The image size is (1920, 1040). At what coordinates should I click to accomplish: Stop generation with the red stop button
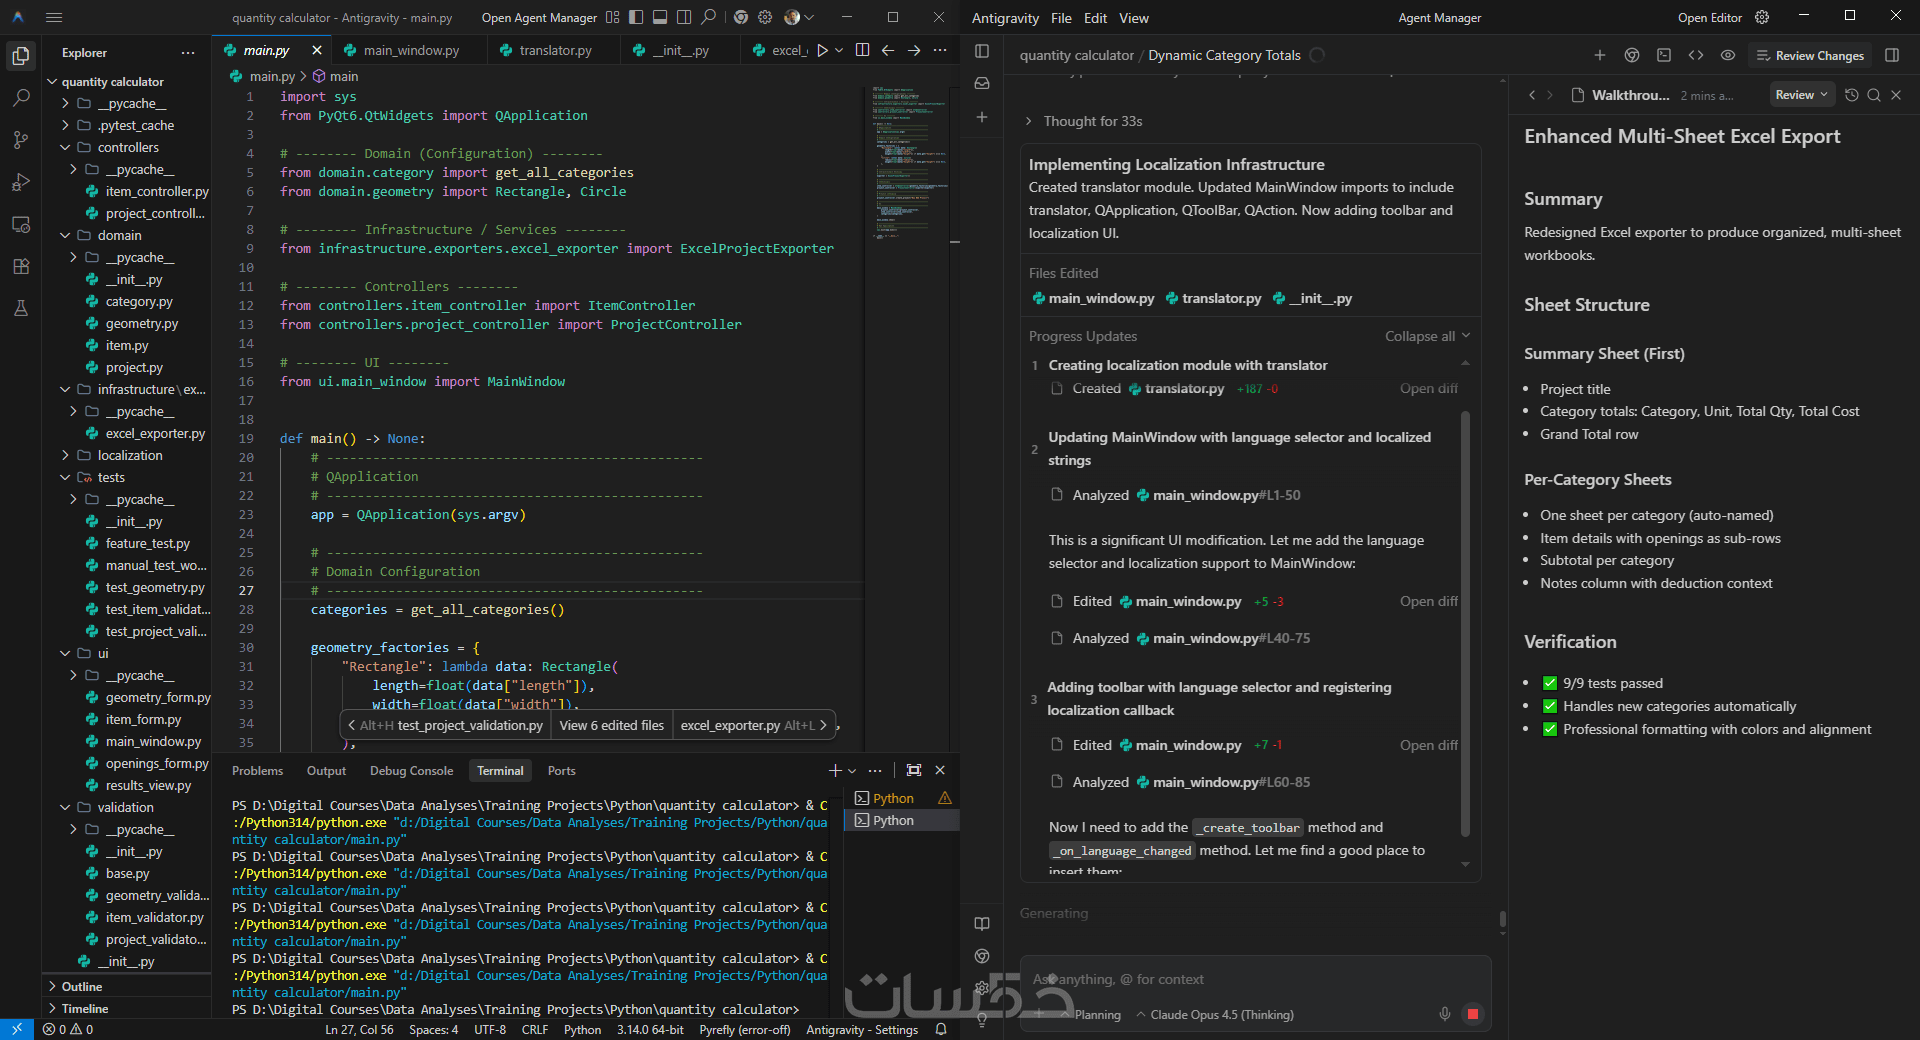click(x=1472, y=1014)
